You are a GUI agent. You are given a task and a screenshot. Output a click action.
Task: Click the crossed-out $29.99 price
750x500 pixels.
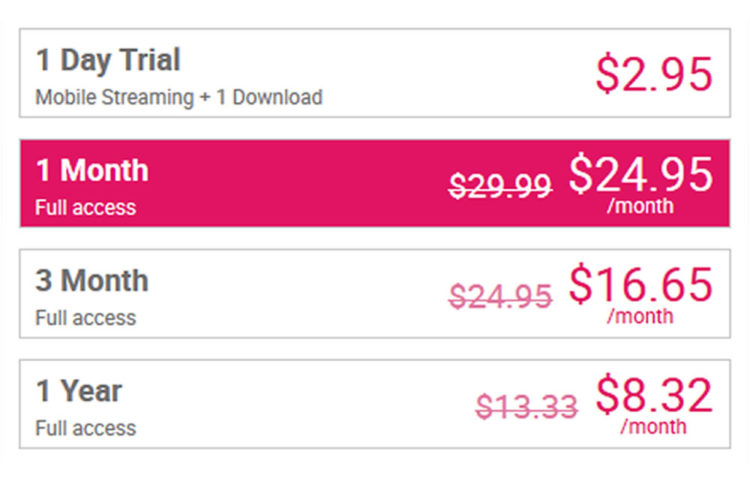point(500,186)
